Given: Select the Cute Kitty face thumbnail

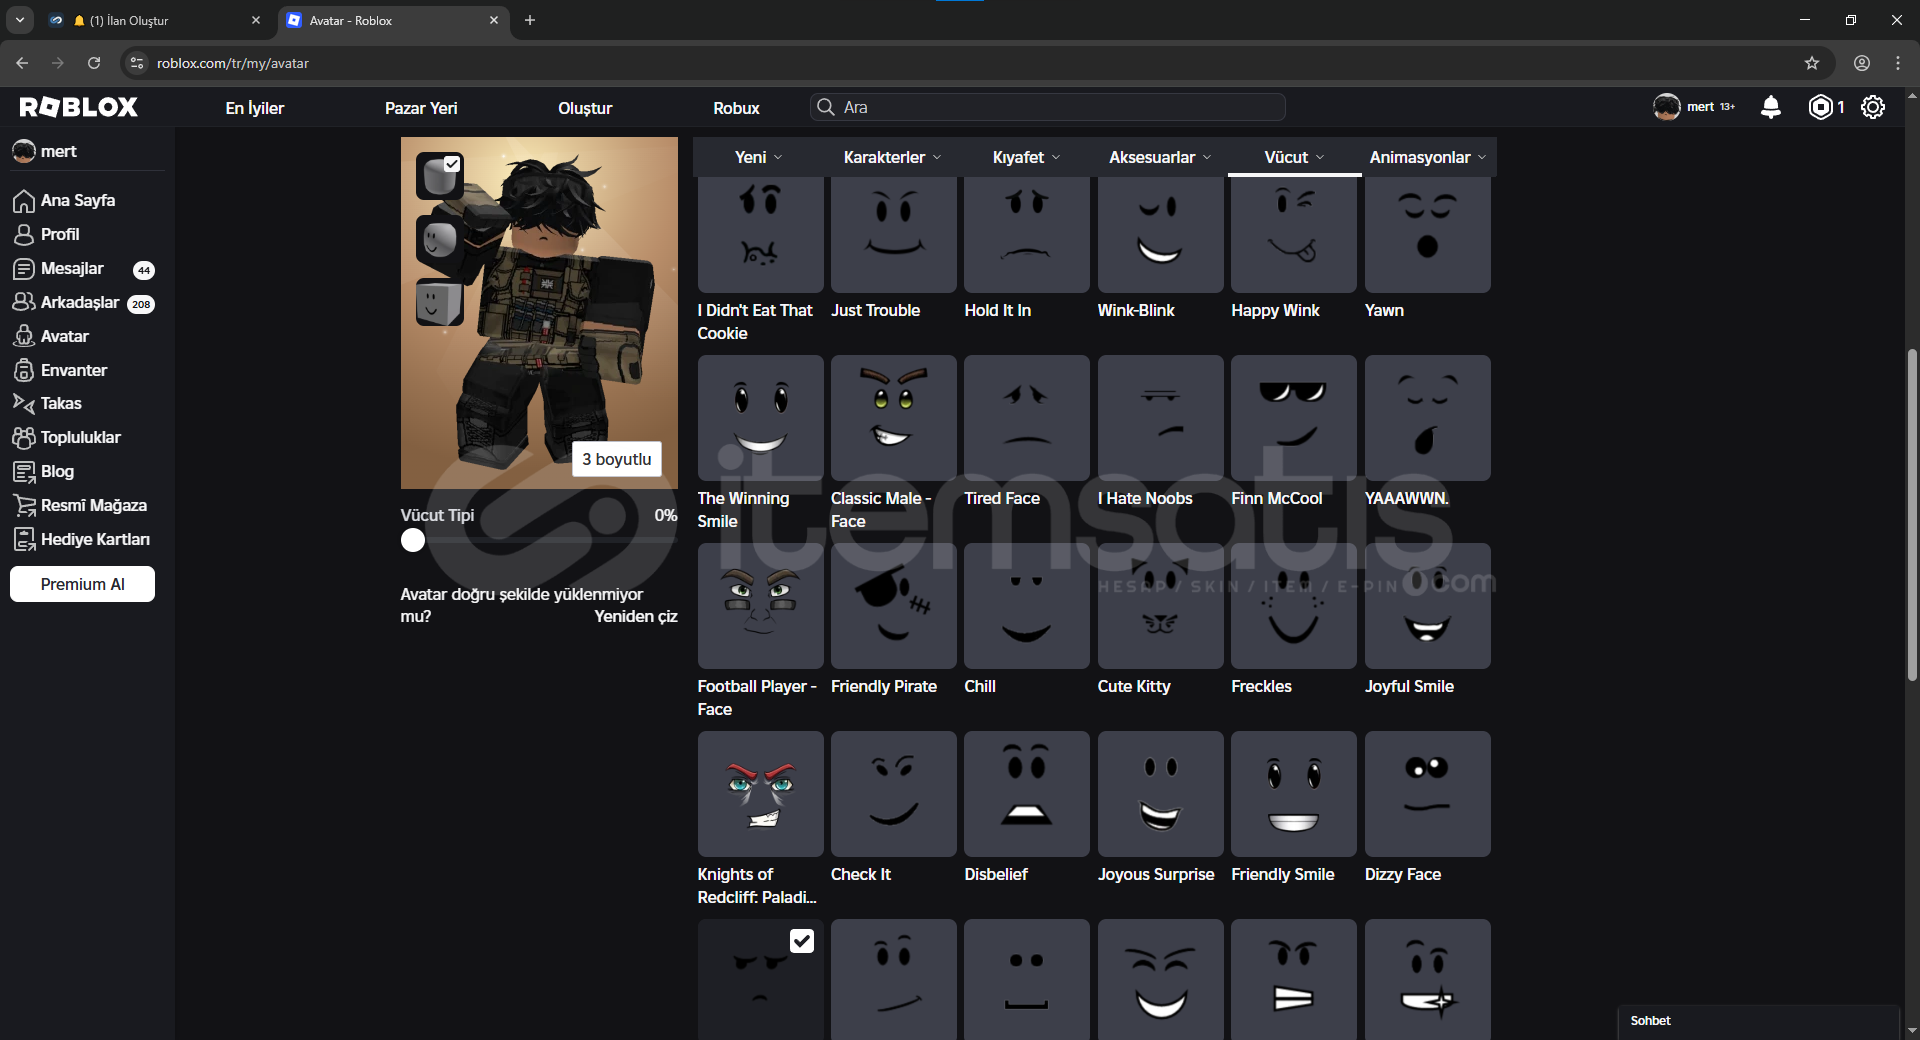Looking at the screenshot, I should 1160,606.
